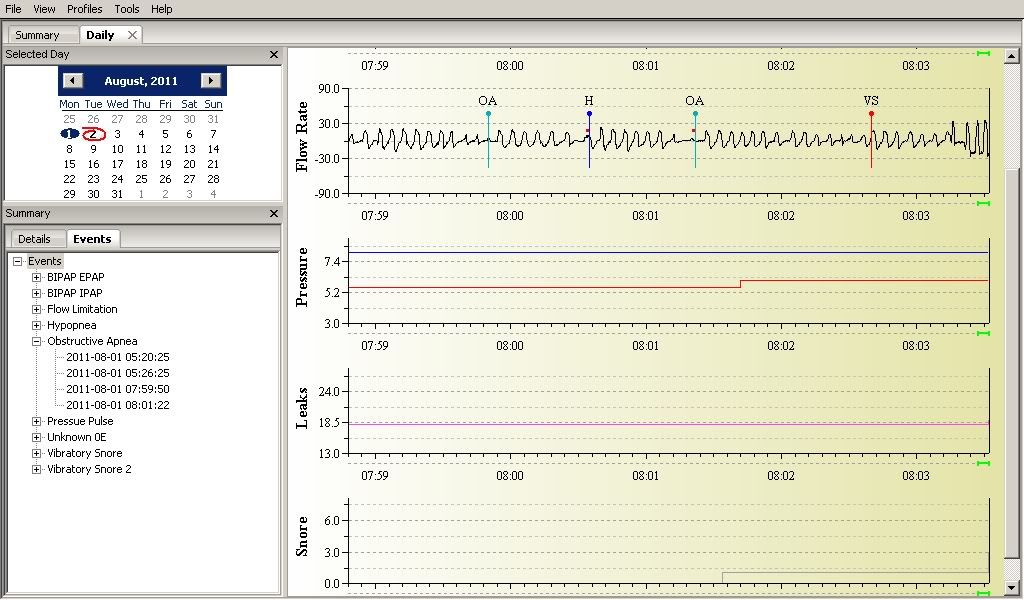Collapse the Events root tree node
Image resolution: width=1024 pixels, height=600 pixels.
tap(18, 261)
